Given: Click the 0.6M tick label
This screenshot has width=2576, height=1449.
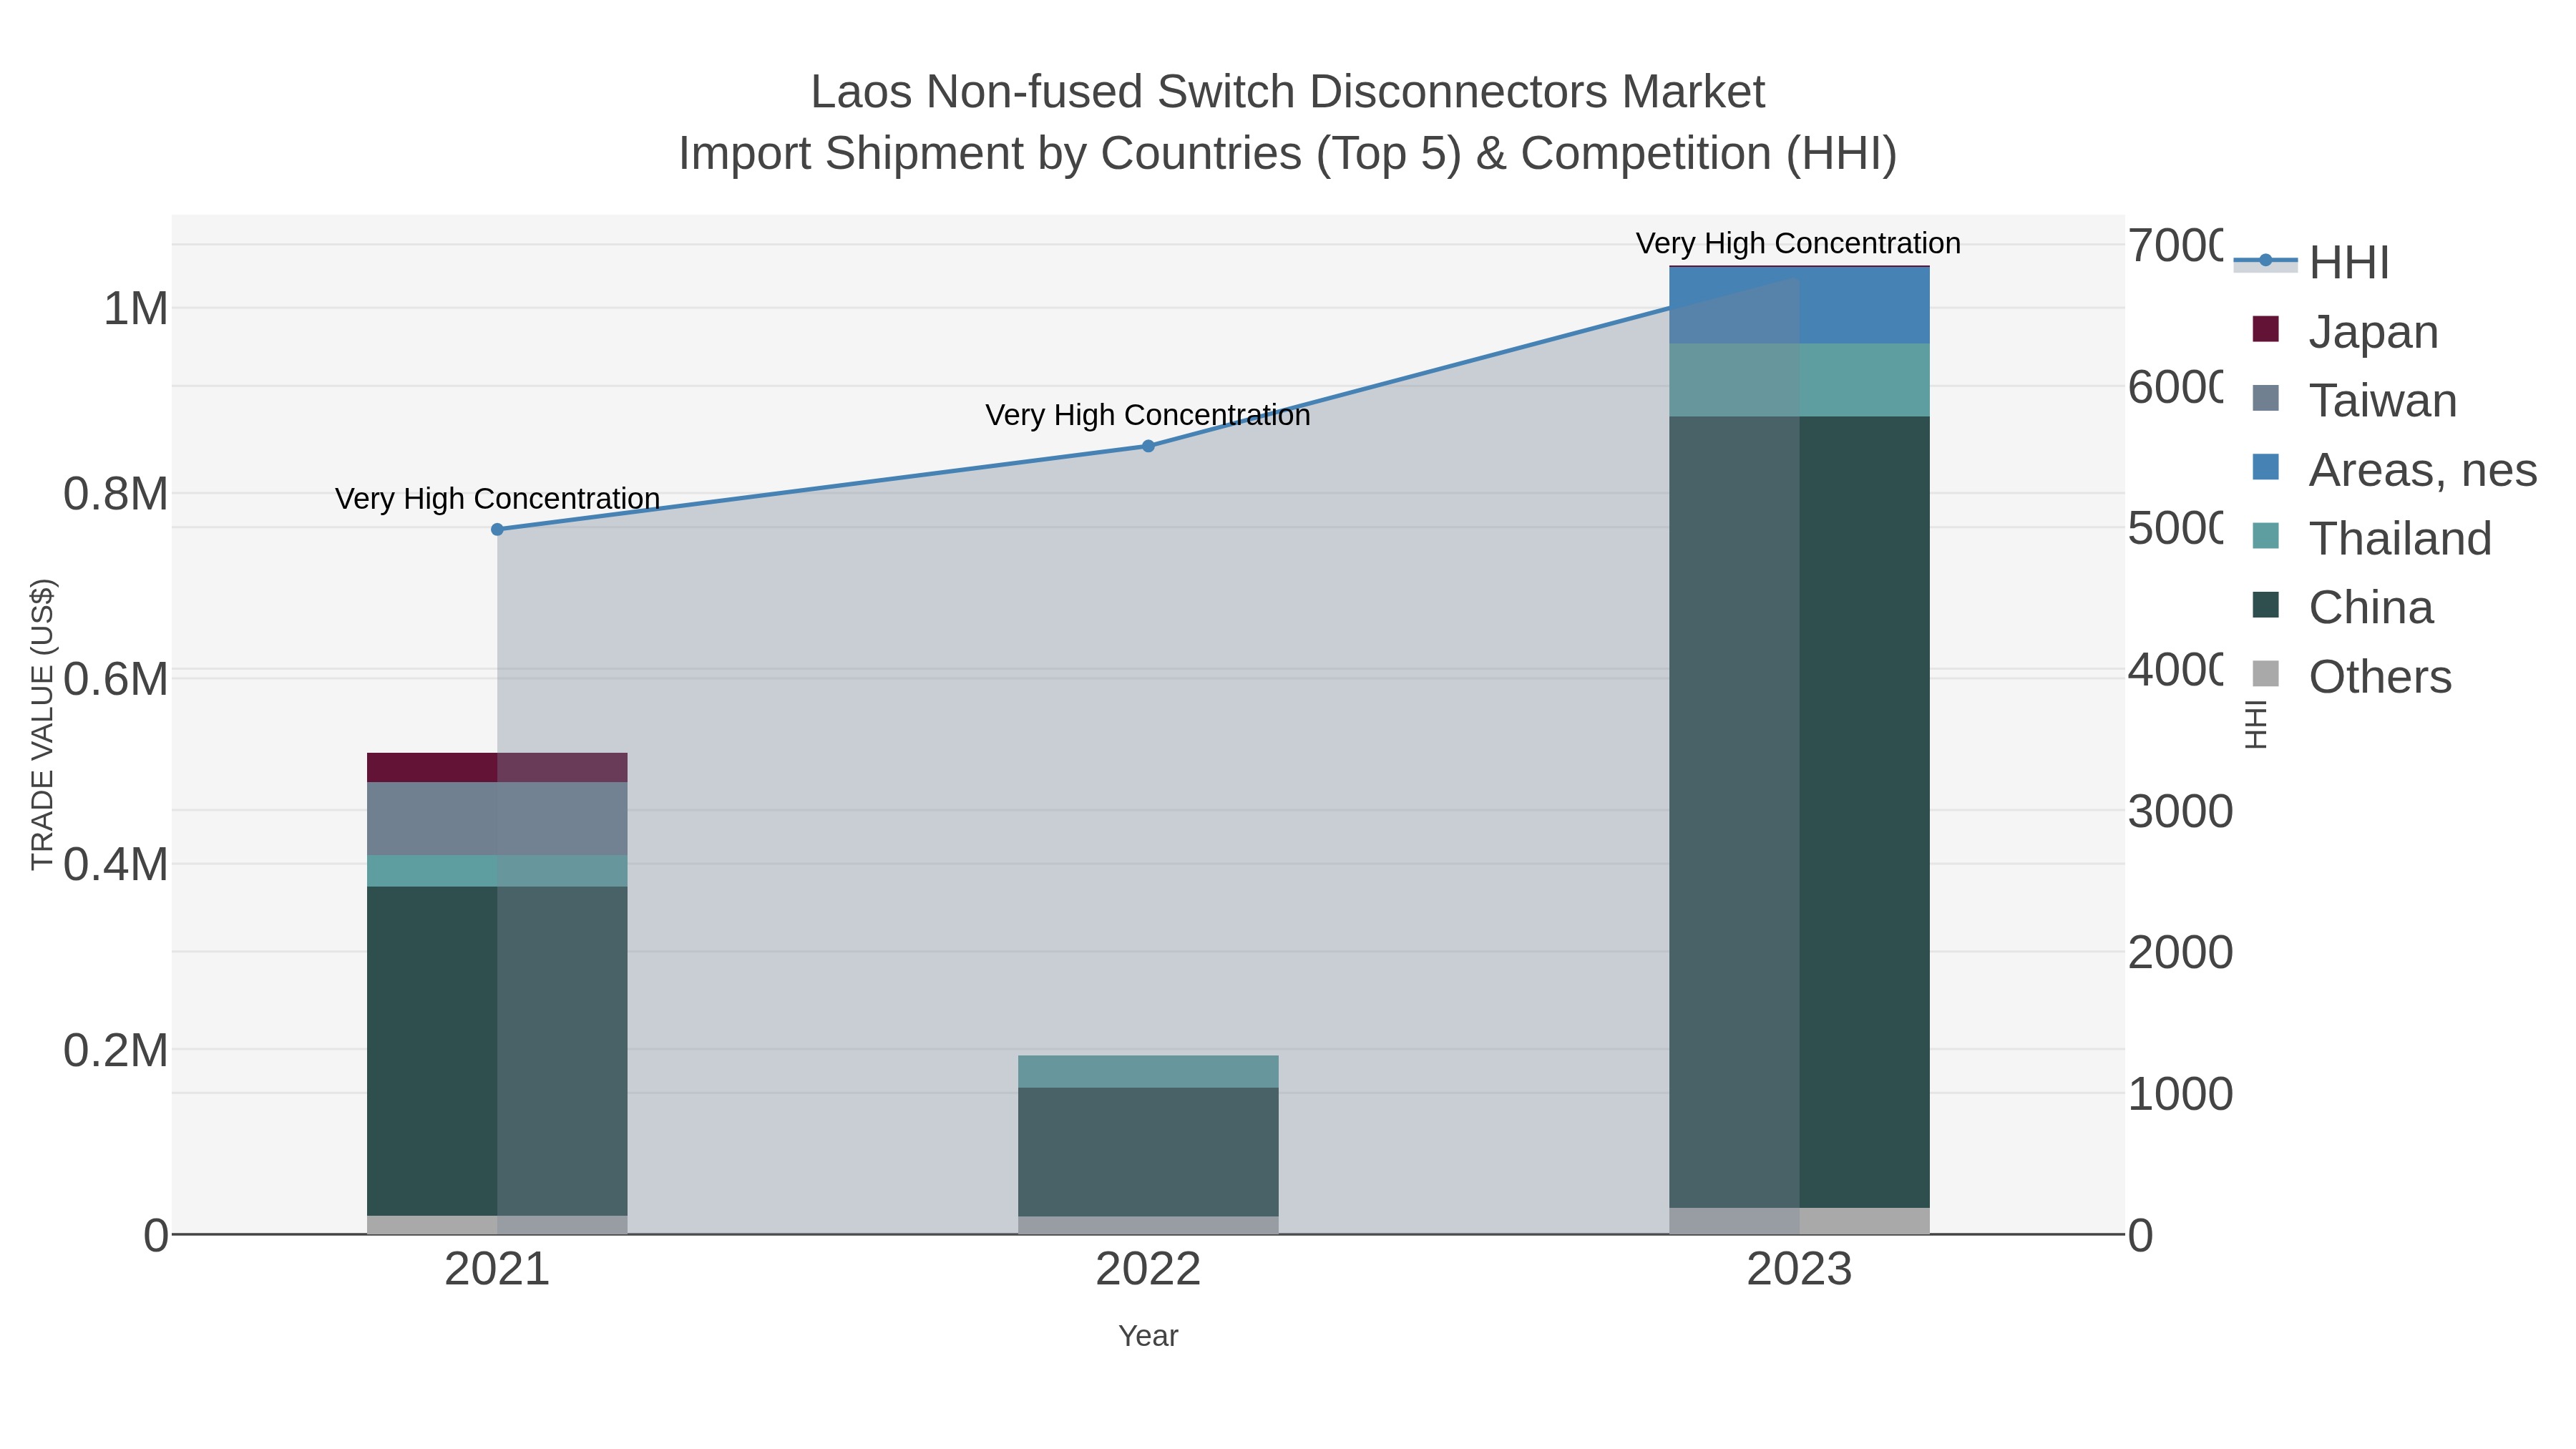Looking at the screenshot, I should [x=115, y=680].
